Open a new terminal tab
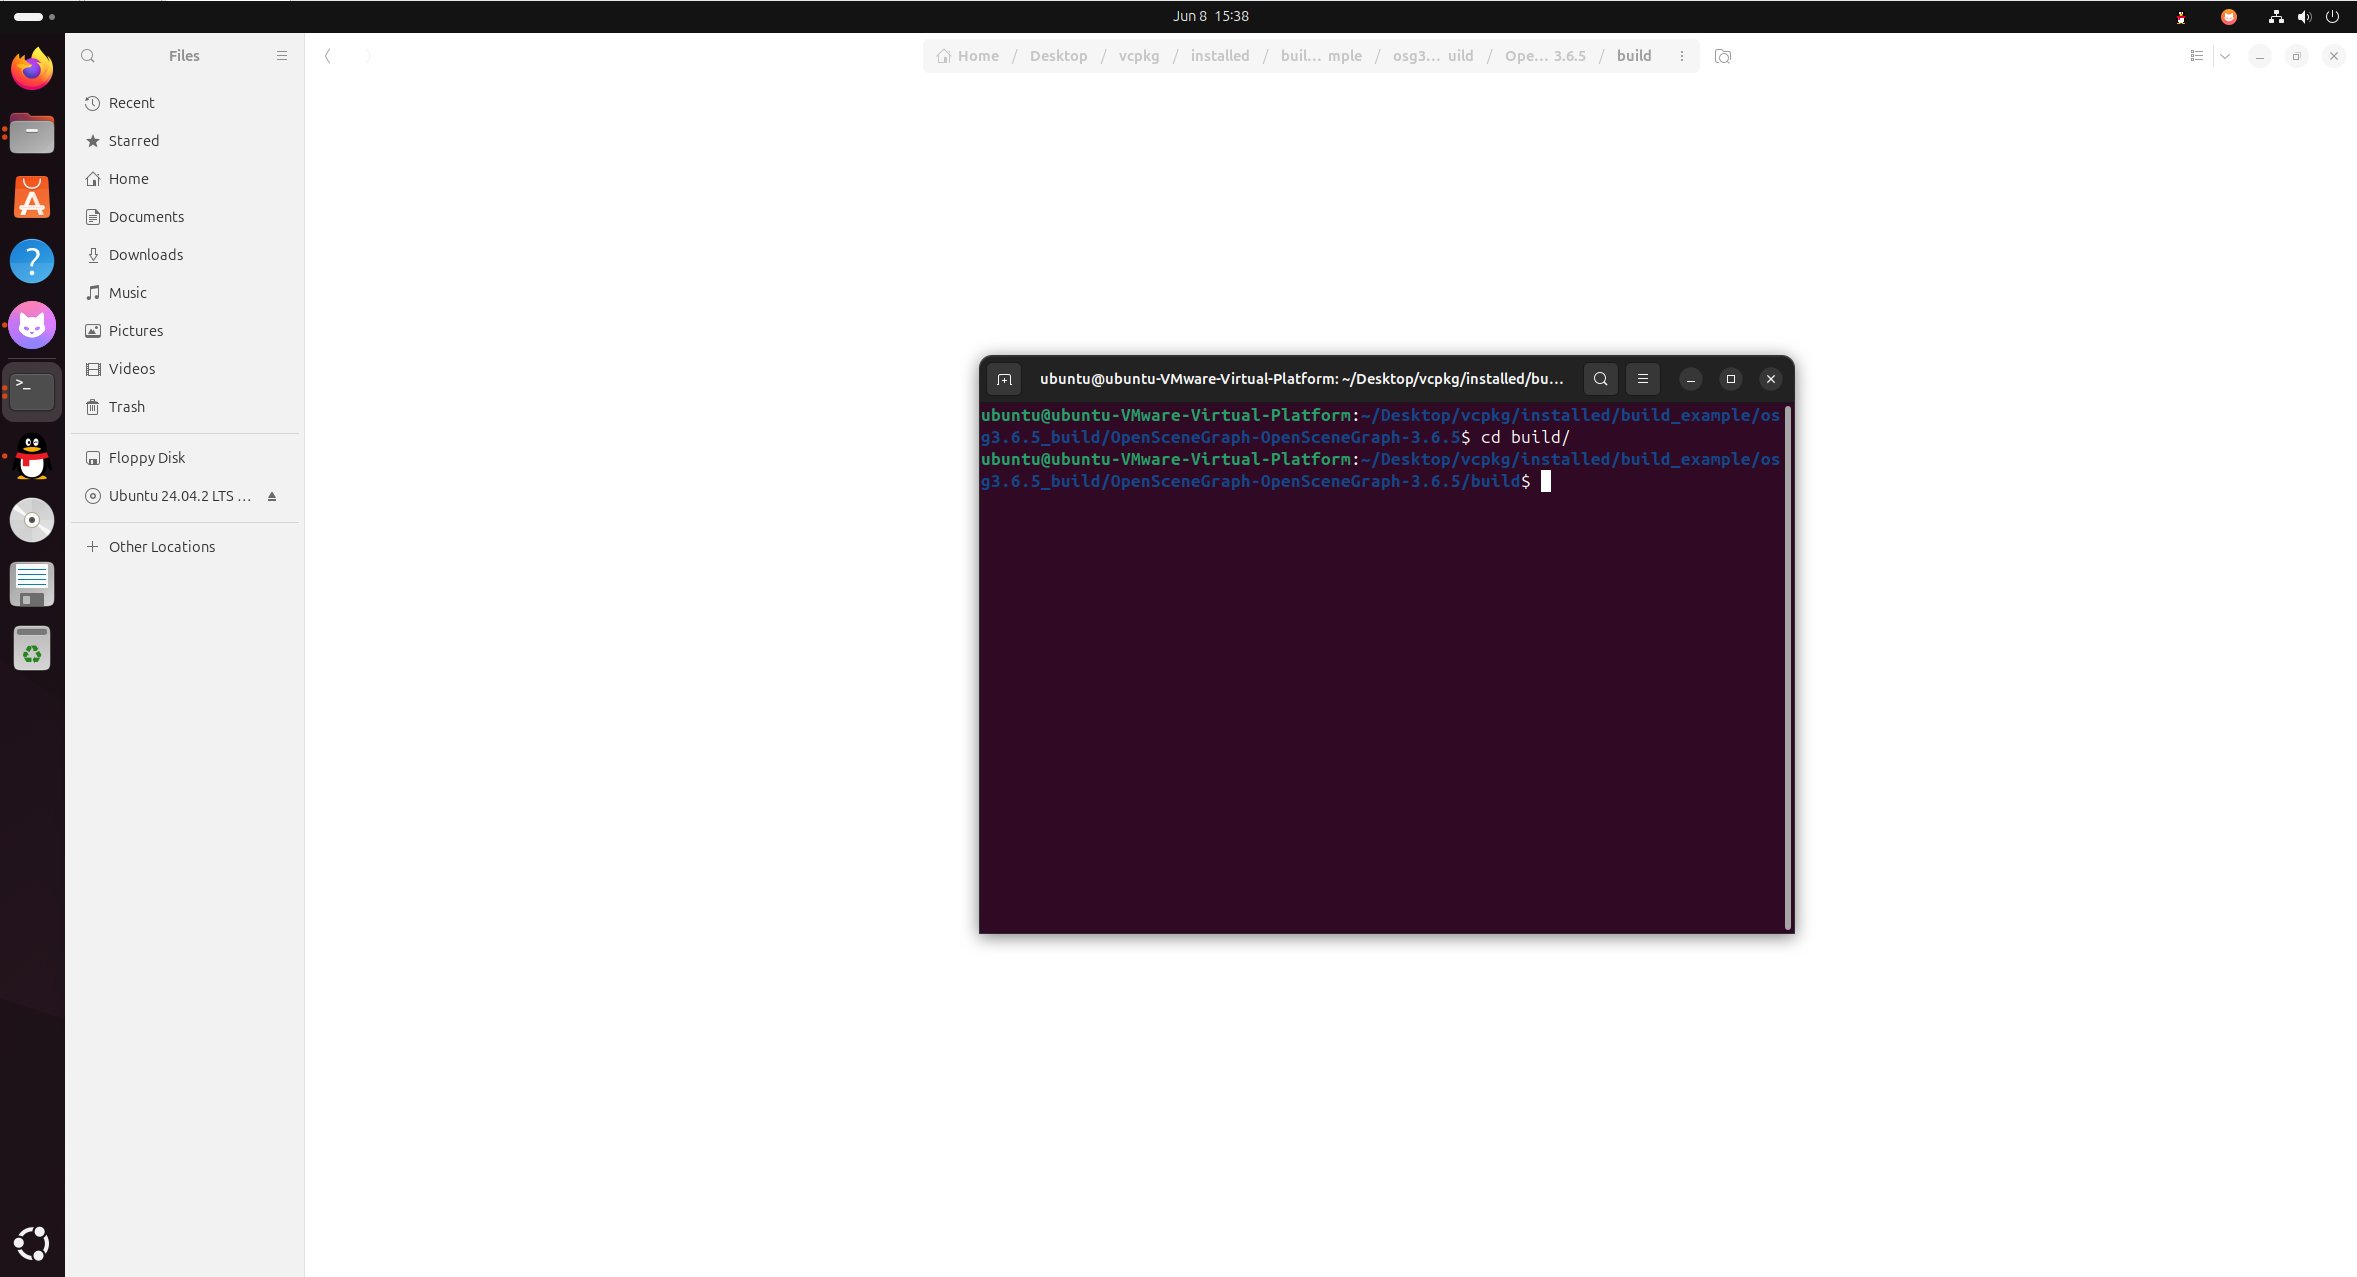 (x=1004, y=379)
